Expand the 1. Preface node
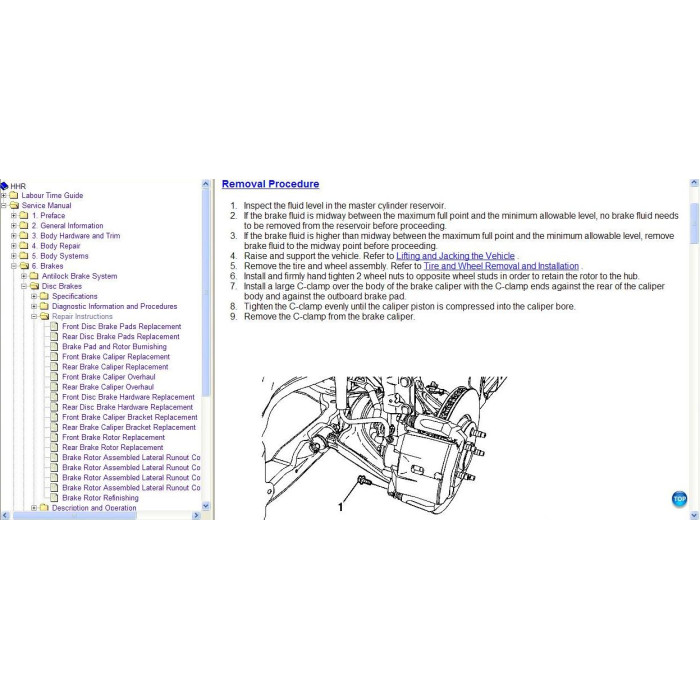Image resolution: width=700 pixels, height=700 pixels. 14,215
